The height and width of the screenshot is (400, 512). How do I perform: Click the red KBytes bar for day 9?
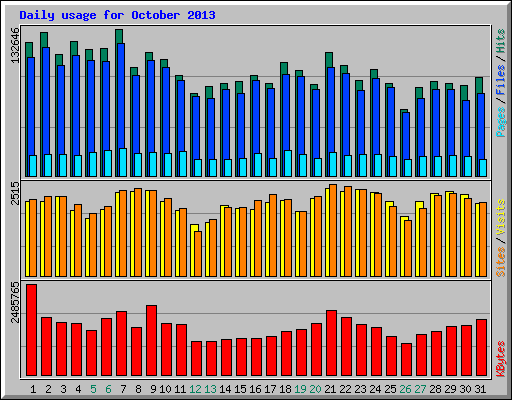(x=152, y=341)
